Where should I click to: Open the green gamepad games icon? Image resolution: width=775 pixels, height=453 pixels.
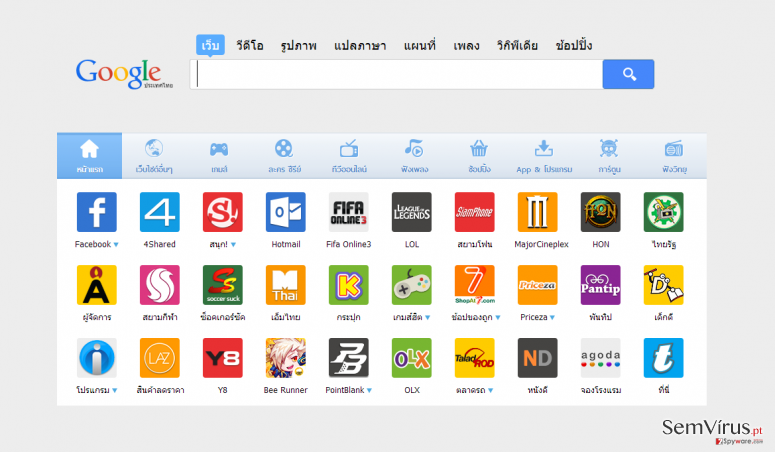(412, 285)
